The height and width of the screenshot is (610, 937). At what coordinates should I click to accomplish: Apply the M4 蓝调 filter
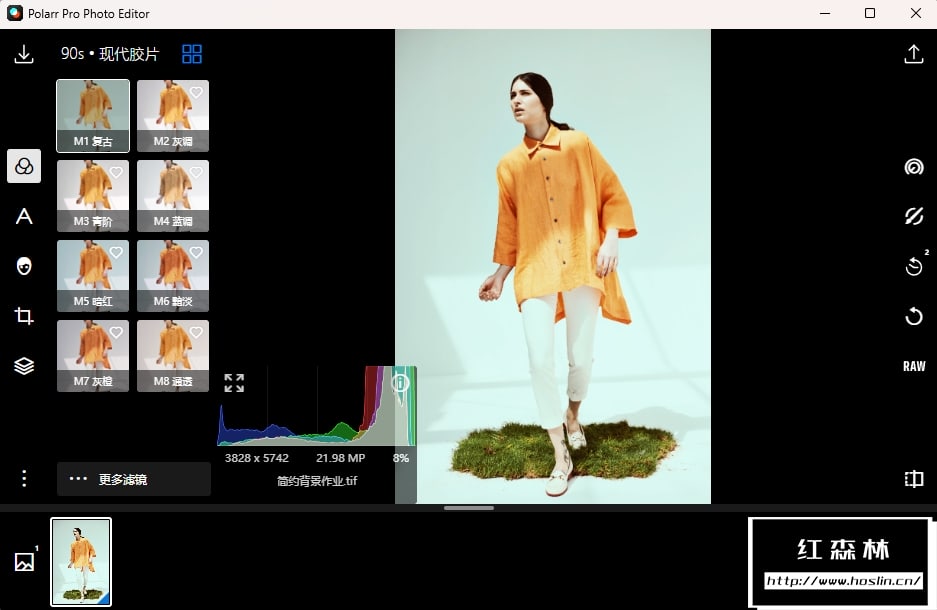173,196
